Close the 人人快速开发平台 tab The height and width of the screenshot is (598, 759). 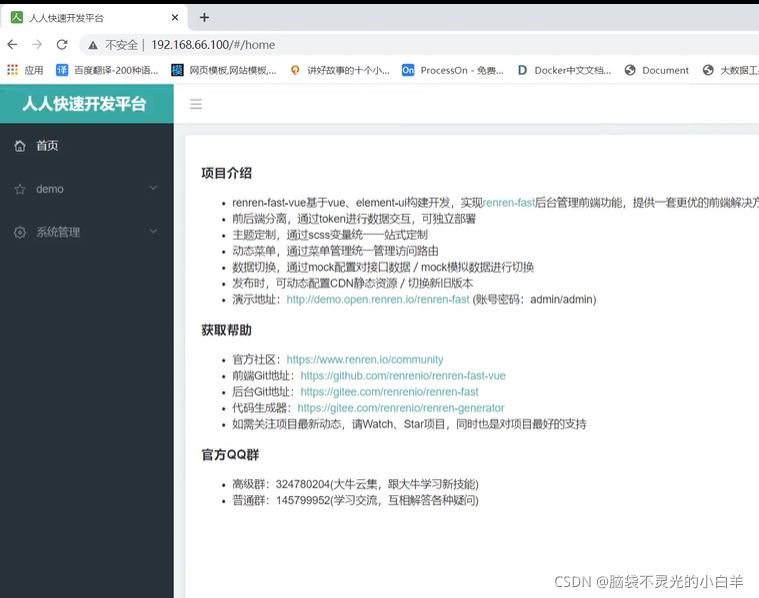[175, 17]
